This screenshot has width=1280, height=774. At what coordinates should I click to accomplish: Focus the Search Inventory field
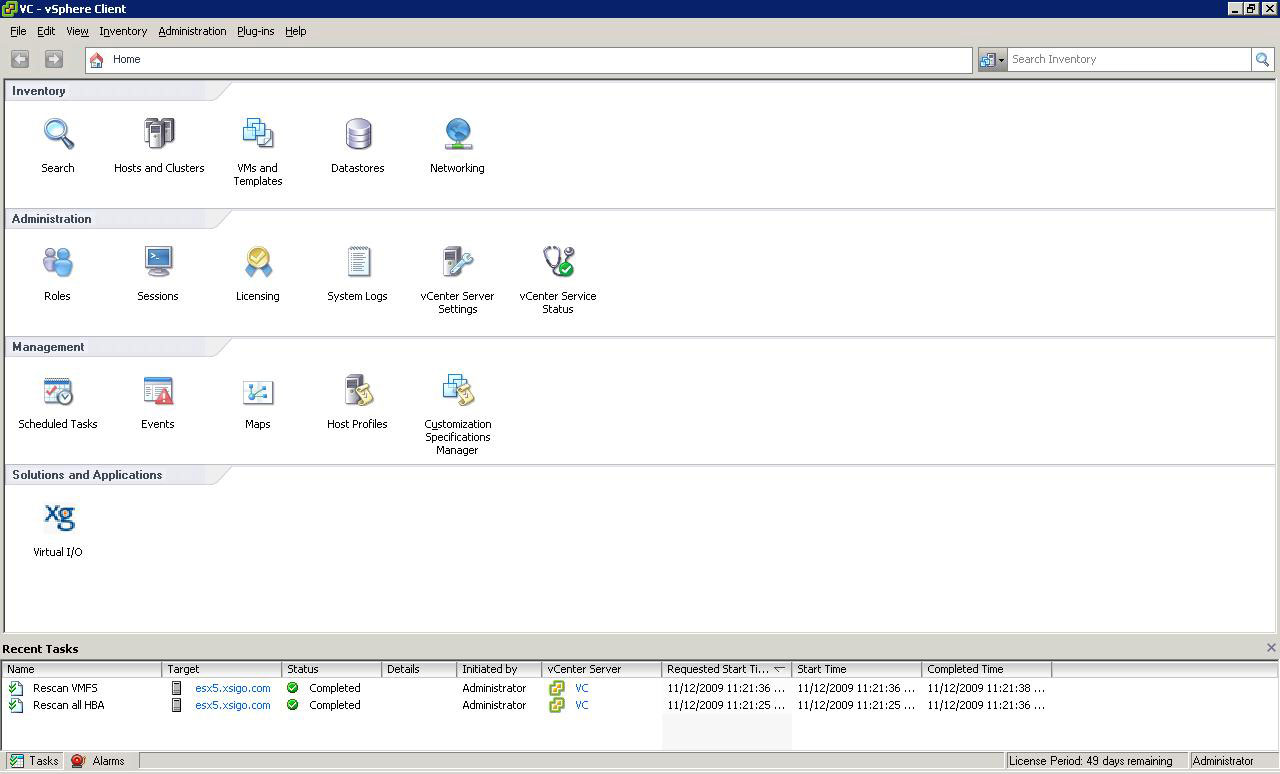[x=1129, y=60]
